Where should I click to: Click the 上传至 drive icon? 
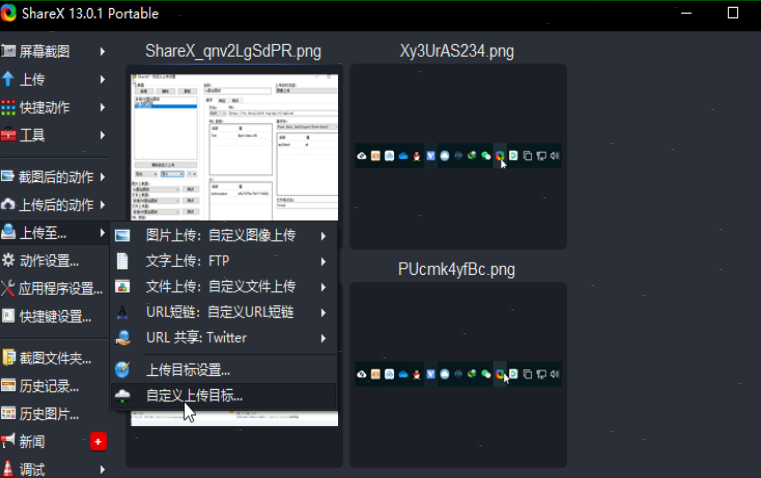click(x=8, y=232)
